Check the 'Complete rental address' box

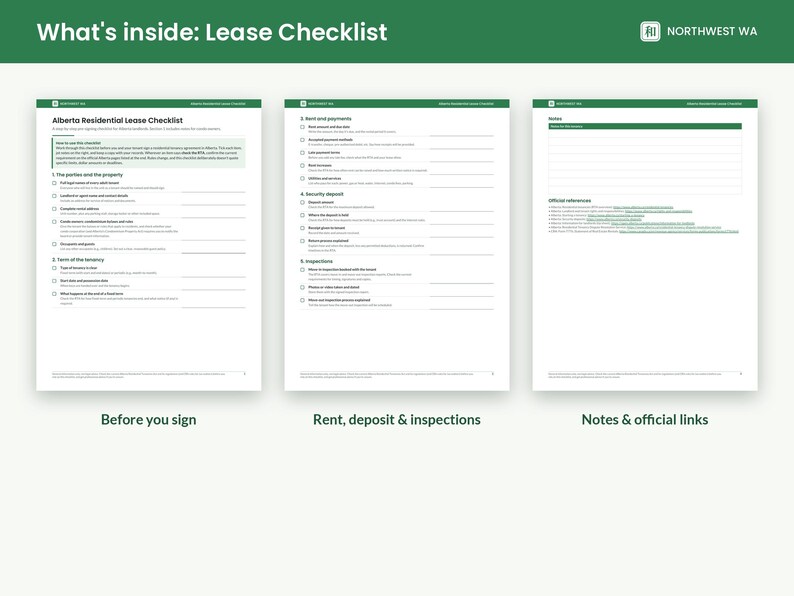(54, 209)
